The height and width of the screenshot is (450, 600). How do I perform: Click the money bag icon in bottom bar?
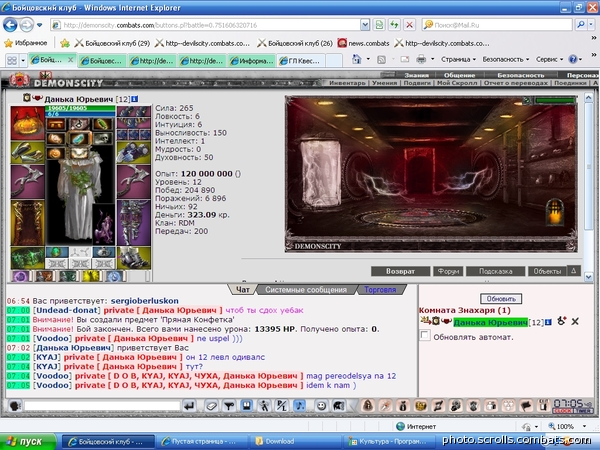click(403, 406)
